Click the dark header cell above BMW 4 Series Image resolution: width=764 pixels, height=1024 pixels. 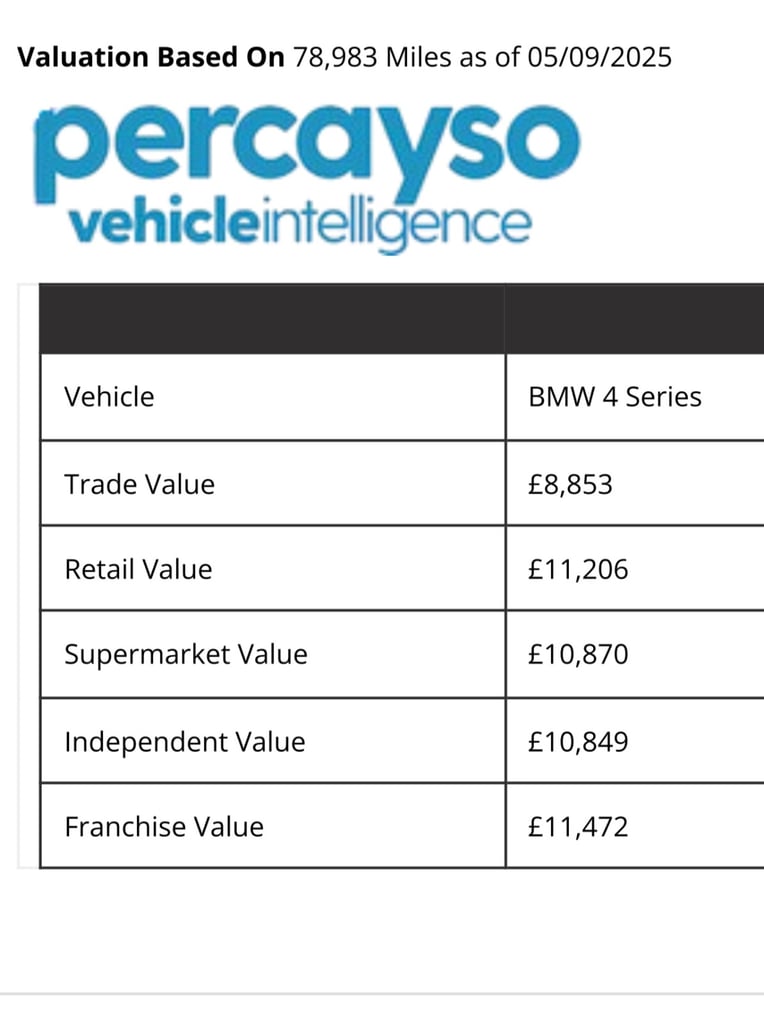[635, 319]
